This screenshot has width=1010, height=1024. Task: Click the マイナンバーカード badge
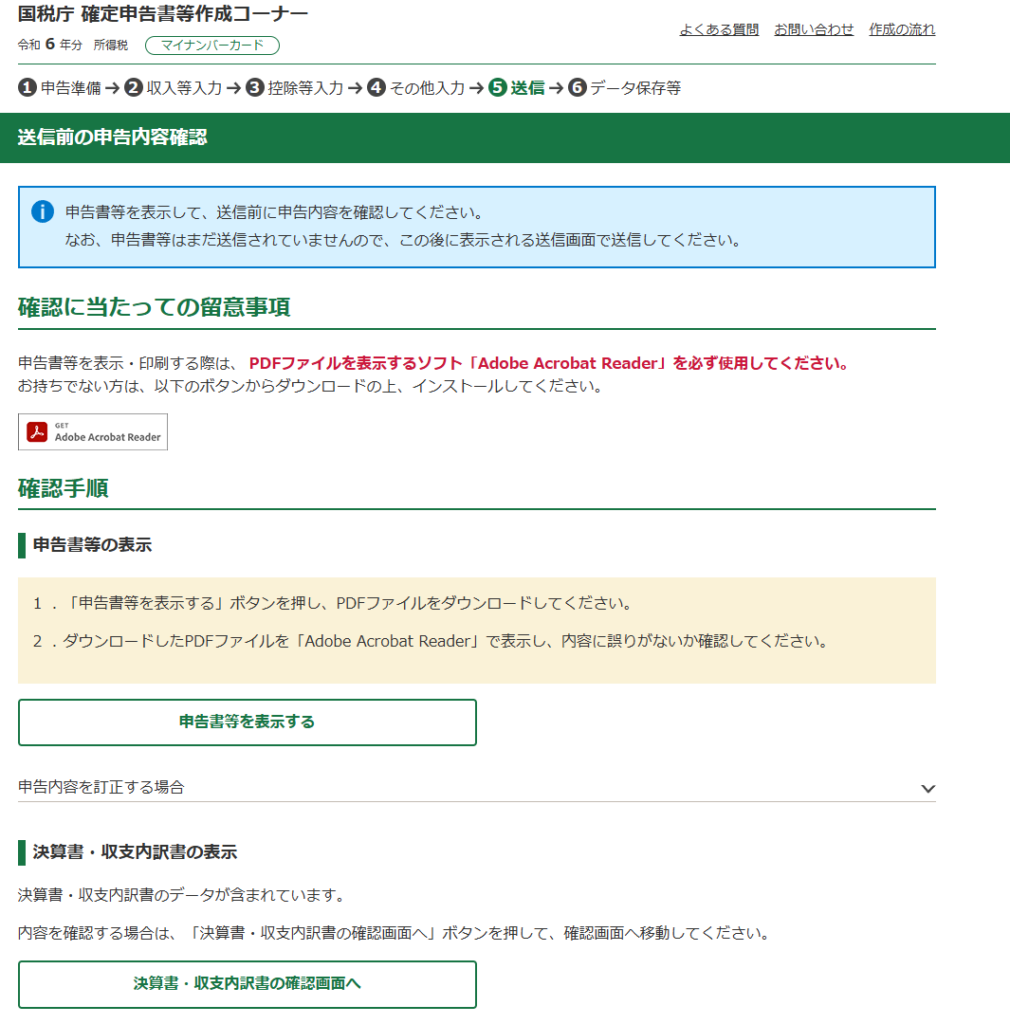tap(212, 45)
